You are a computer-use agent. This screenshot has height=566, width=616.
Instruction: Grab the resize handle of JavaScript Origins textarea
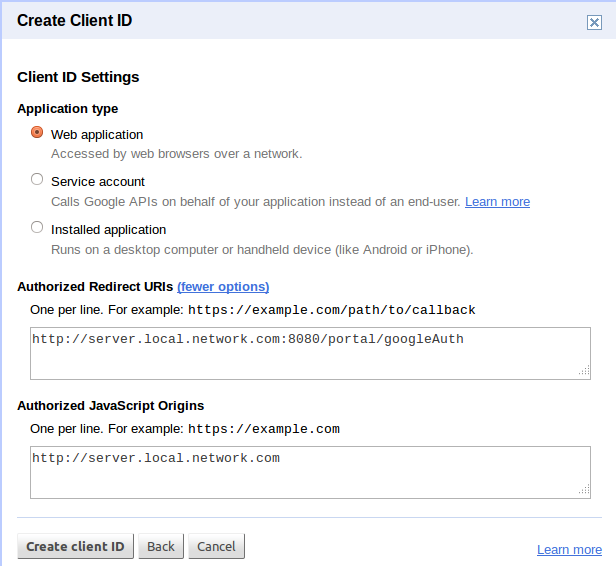click(585, 490)
